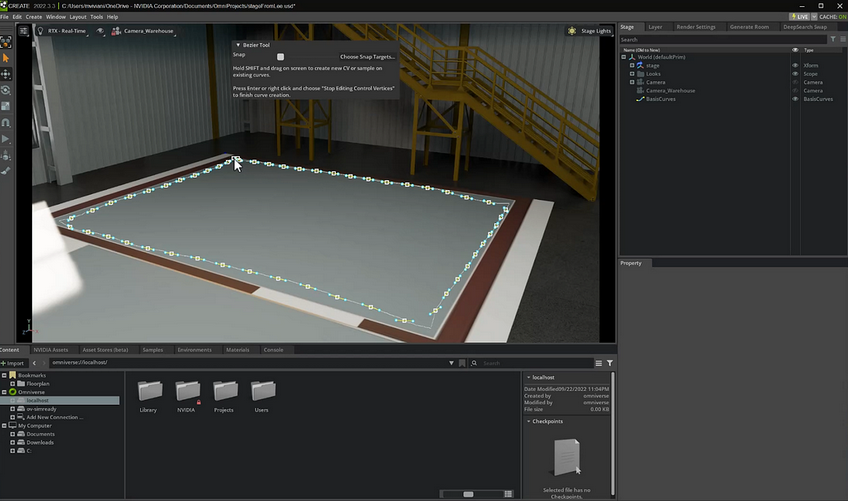Switch to the Asset Stores (beta) tab
Image resolution: width=848 pixels, height=501 pixels.
(x=105, y=350)
